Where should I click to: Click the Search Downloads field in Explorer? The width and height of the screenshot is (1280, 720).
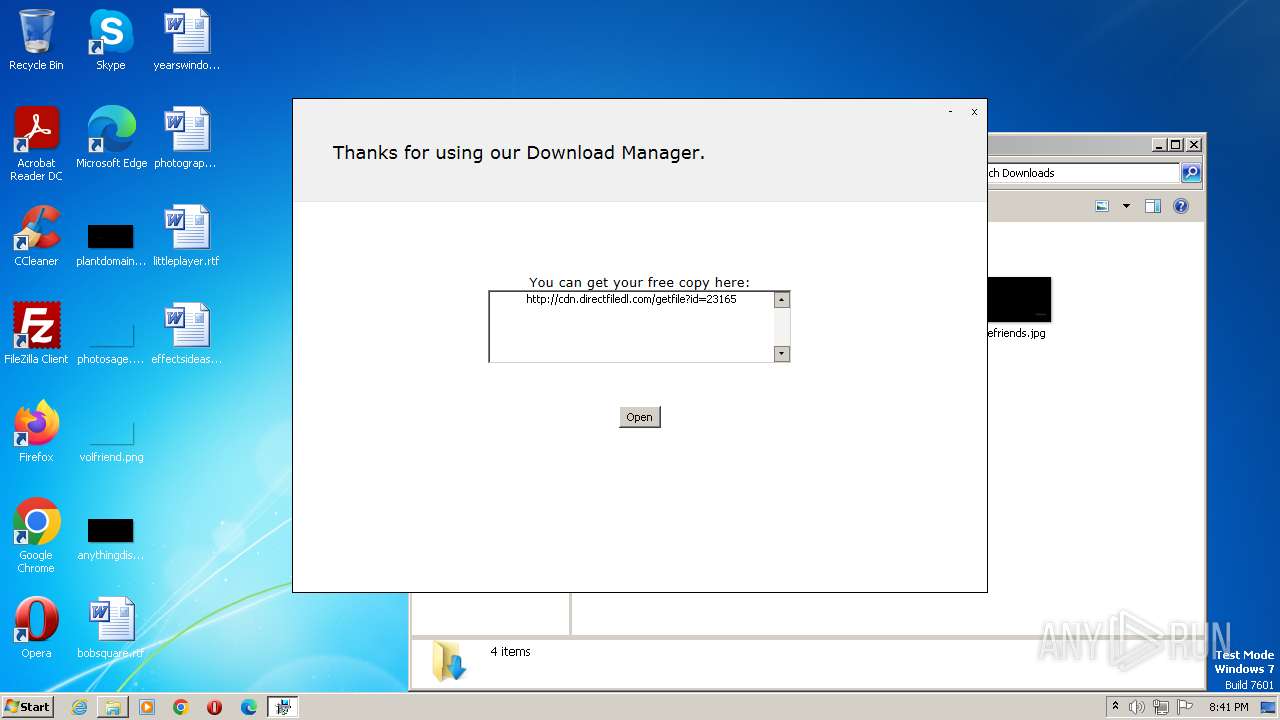click(x=1083, y=173)
